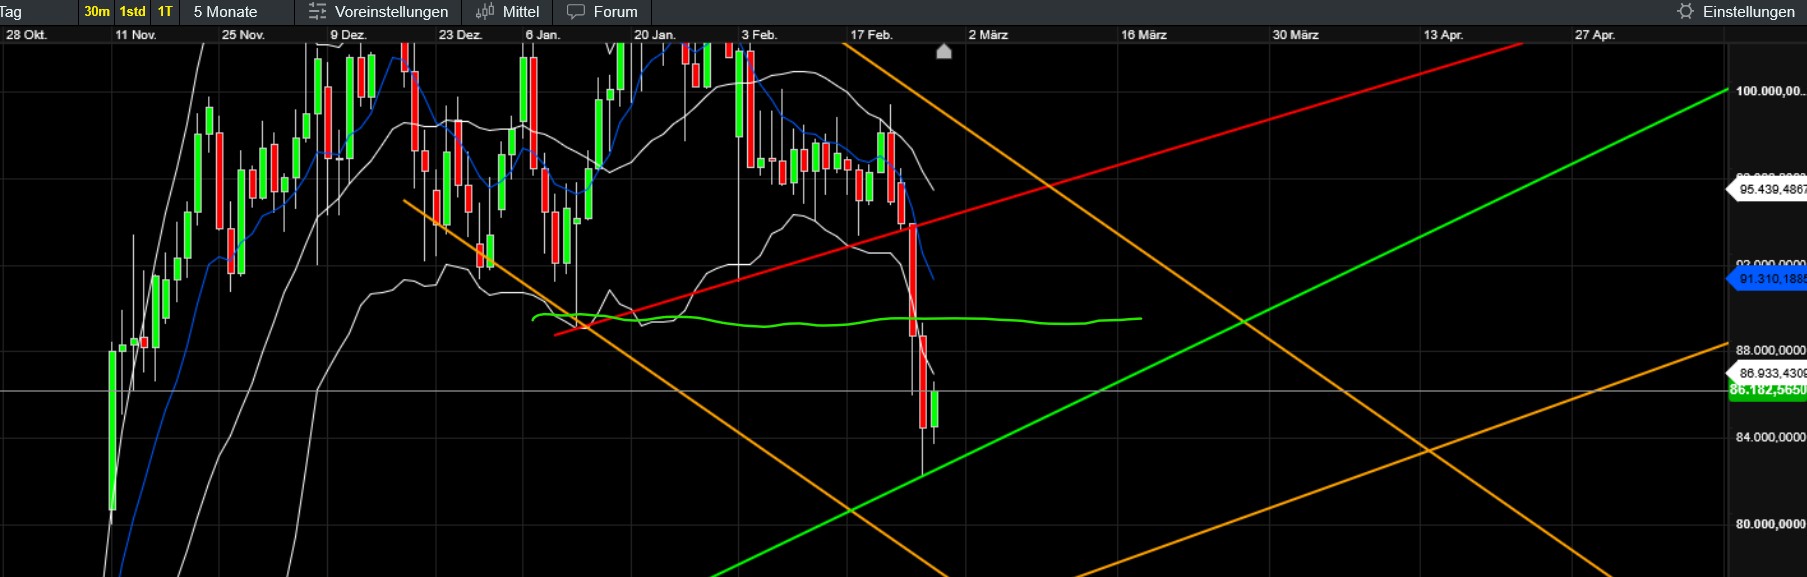
Task: Click the 27 Apr. date label
Action: 1595,35
